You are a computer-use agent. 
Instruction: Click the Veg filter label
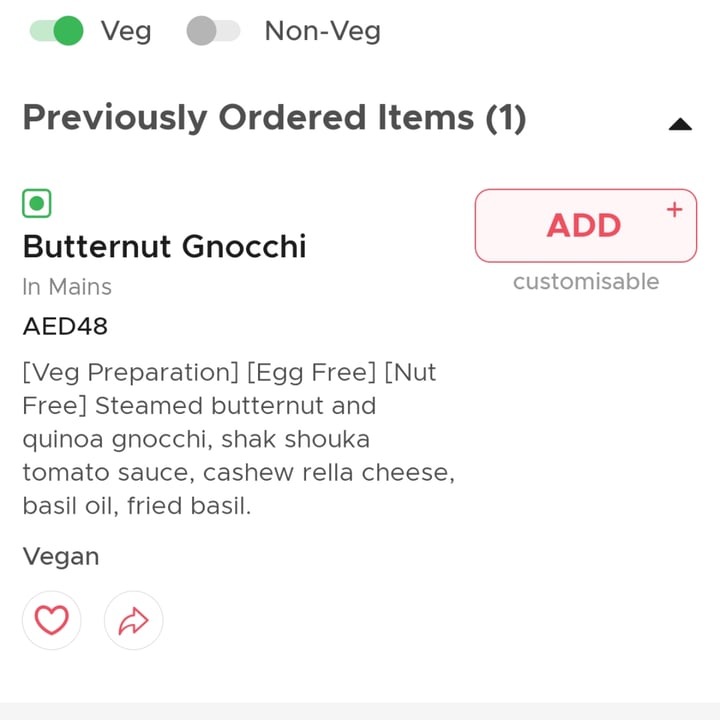(126, 31)
